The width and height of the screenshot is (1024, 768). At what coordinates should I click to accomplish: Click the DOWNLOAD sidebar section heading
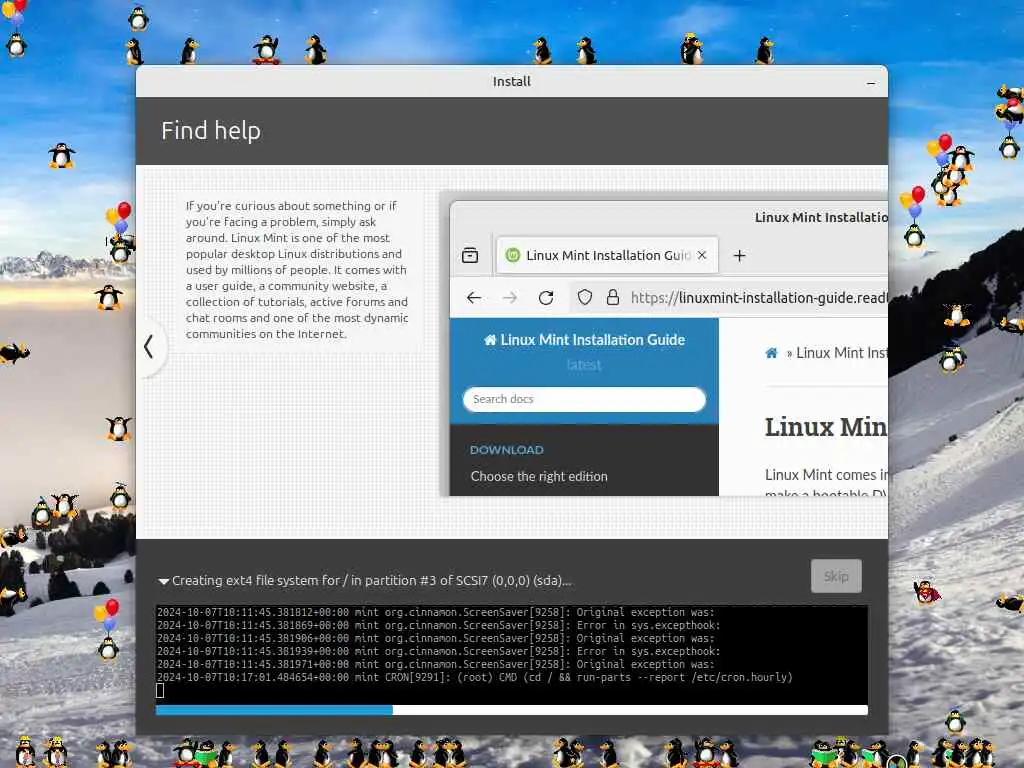click(x=507, y=450)
